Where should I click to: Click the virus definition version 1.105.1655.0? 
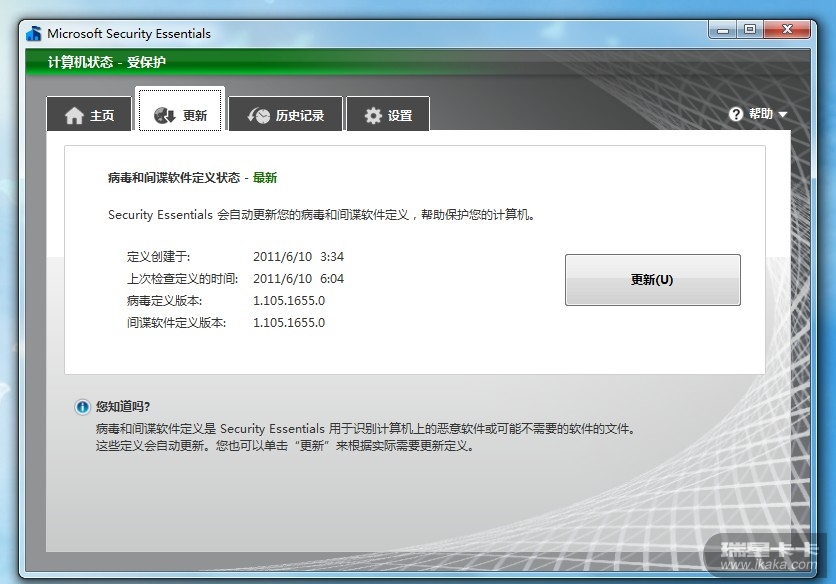[x=288, y=300]
